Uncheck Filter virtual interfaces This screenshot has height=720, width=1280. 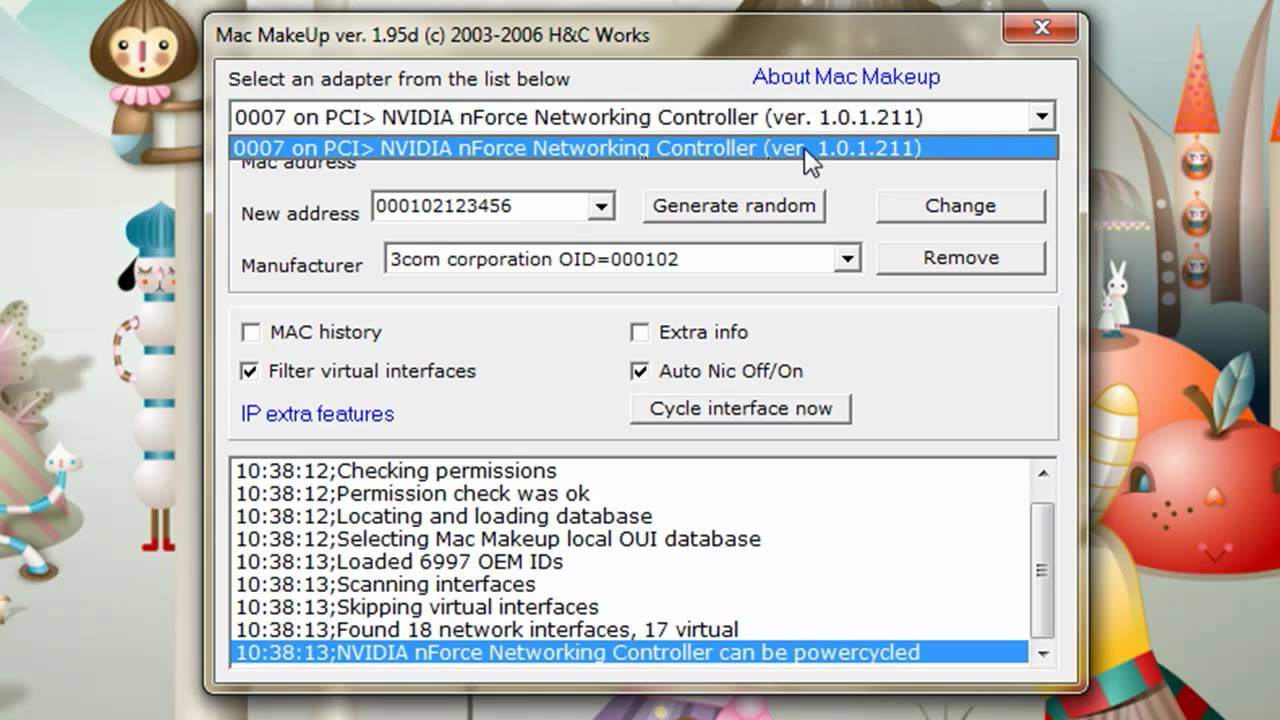coord(250,371)
